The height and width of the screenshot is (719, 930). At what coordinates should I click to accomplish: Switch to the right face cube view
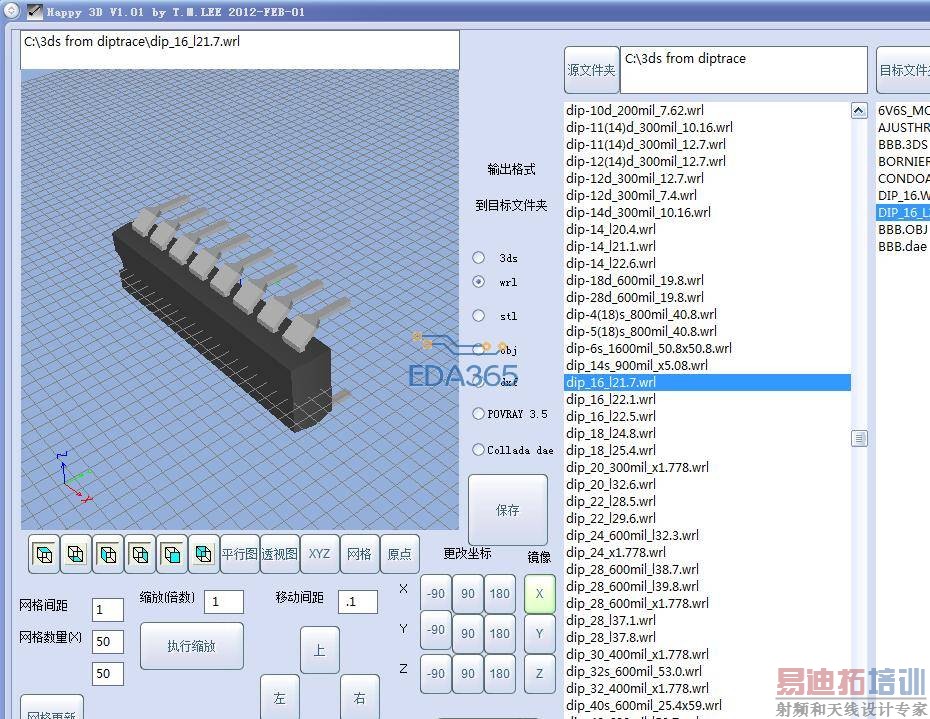(140, 554)
